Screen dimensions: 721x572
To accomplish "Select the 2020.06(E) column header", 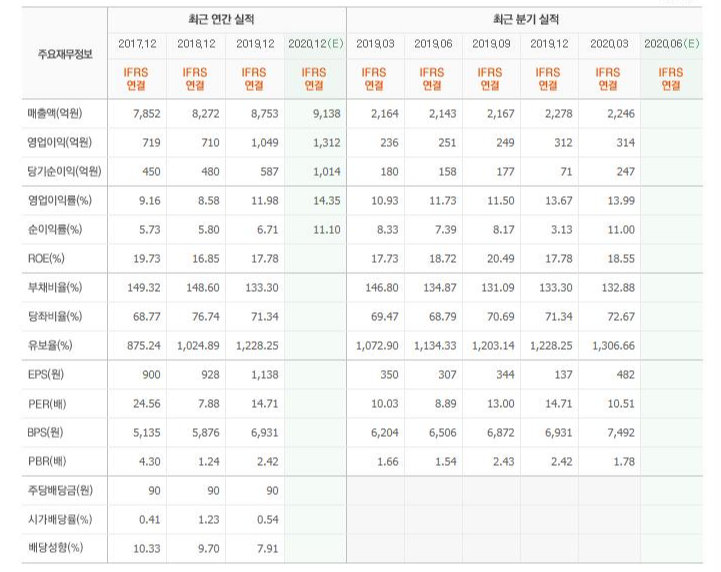I will (671, 44).
